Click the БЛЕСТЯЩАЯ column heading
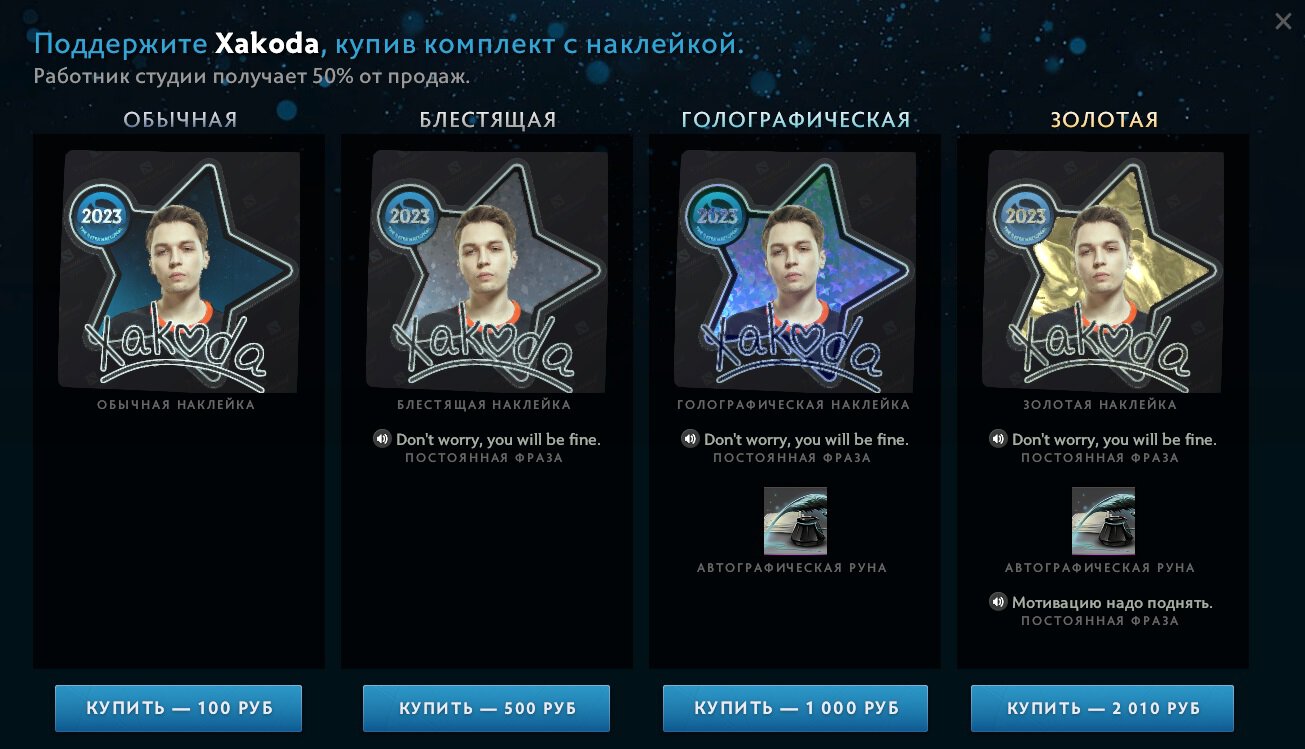Screen dimensions: 1305x749 coord(487,120)
